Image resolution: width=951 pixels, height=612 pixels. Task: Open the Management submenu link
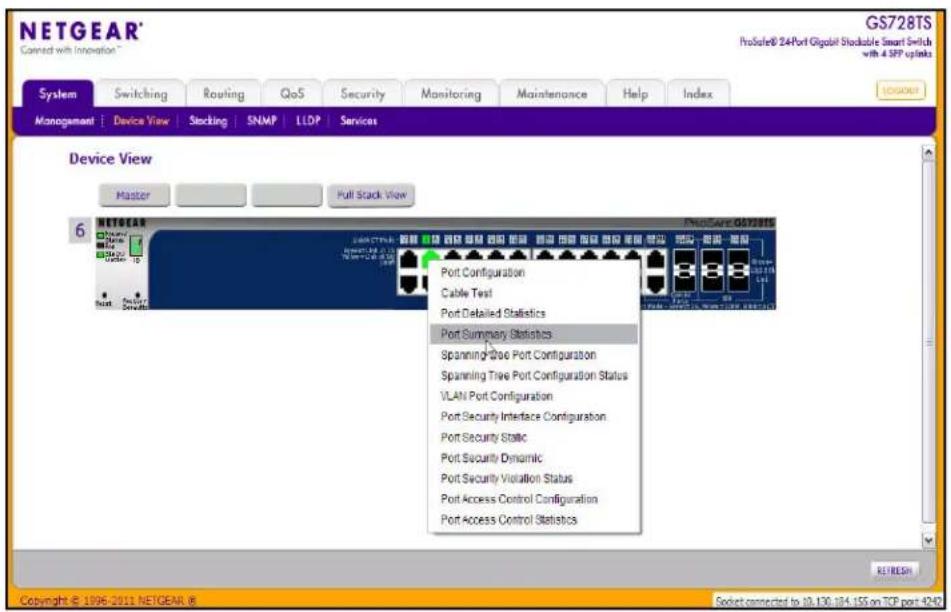(64, 121)
